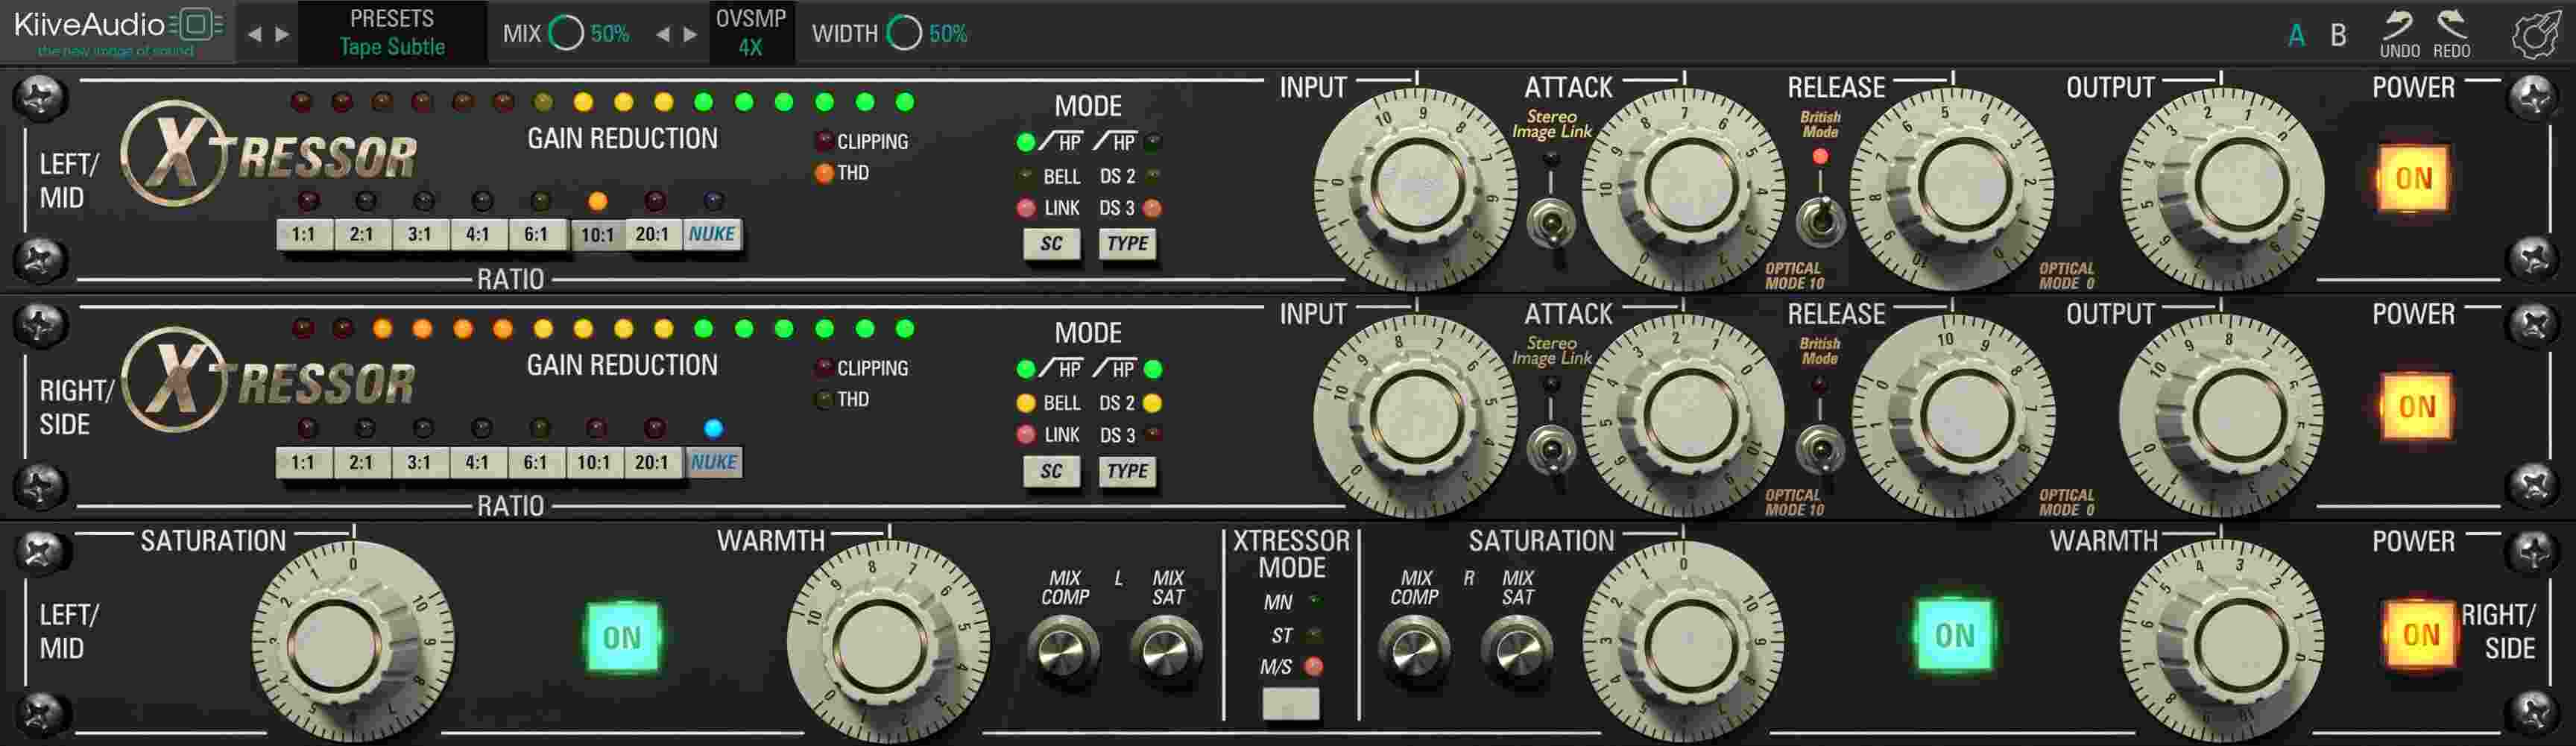Click TYPE button on Left/Mid compressor
Image resolution: width=2576 pixels, height=746 pixels.
(x=1128, y=244)
